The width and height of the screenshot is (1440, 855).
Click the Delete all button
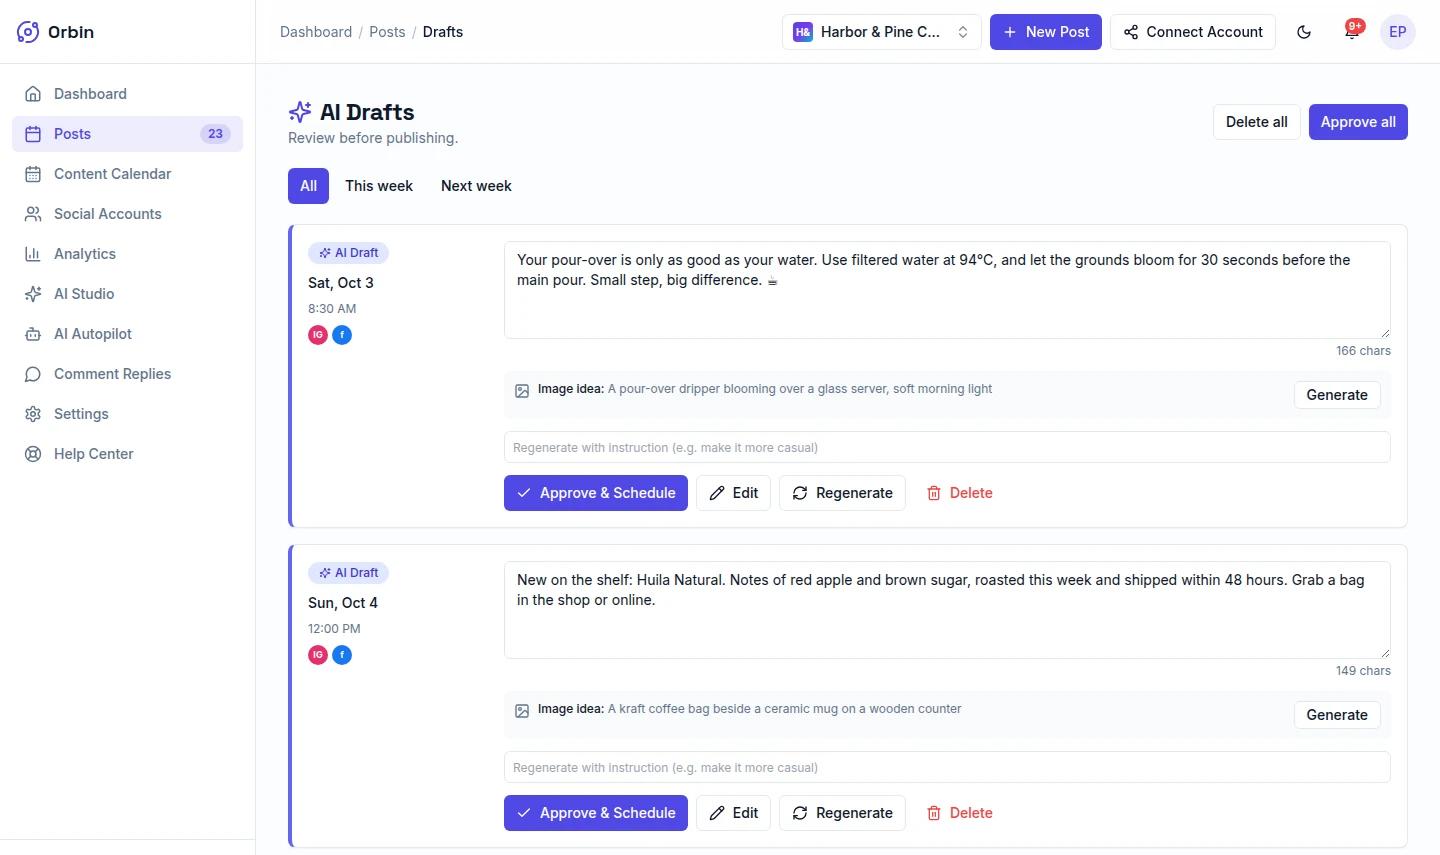[1257, 122]
